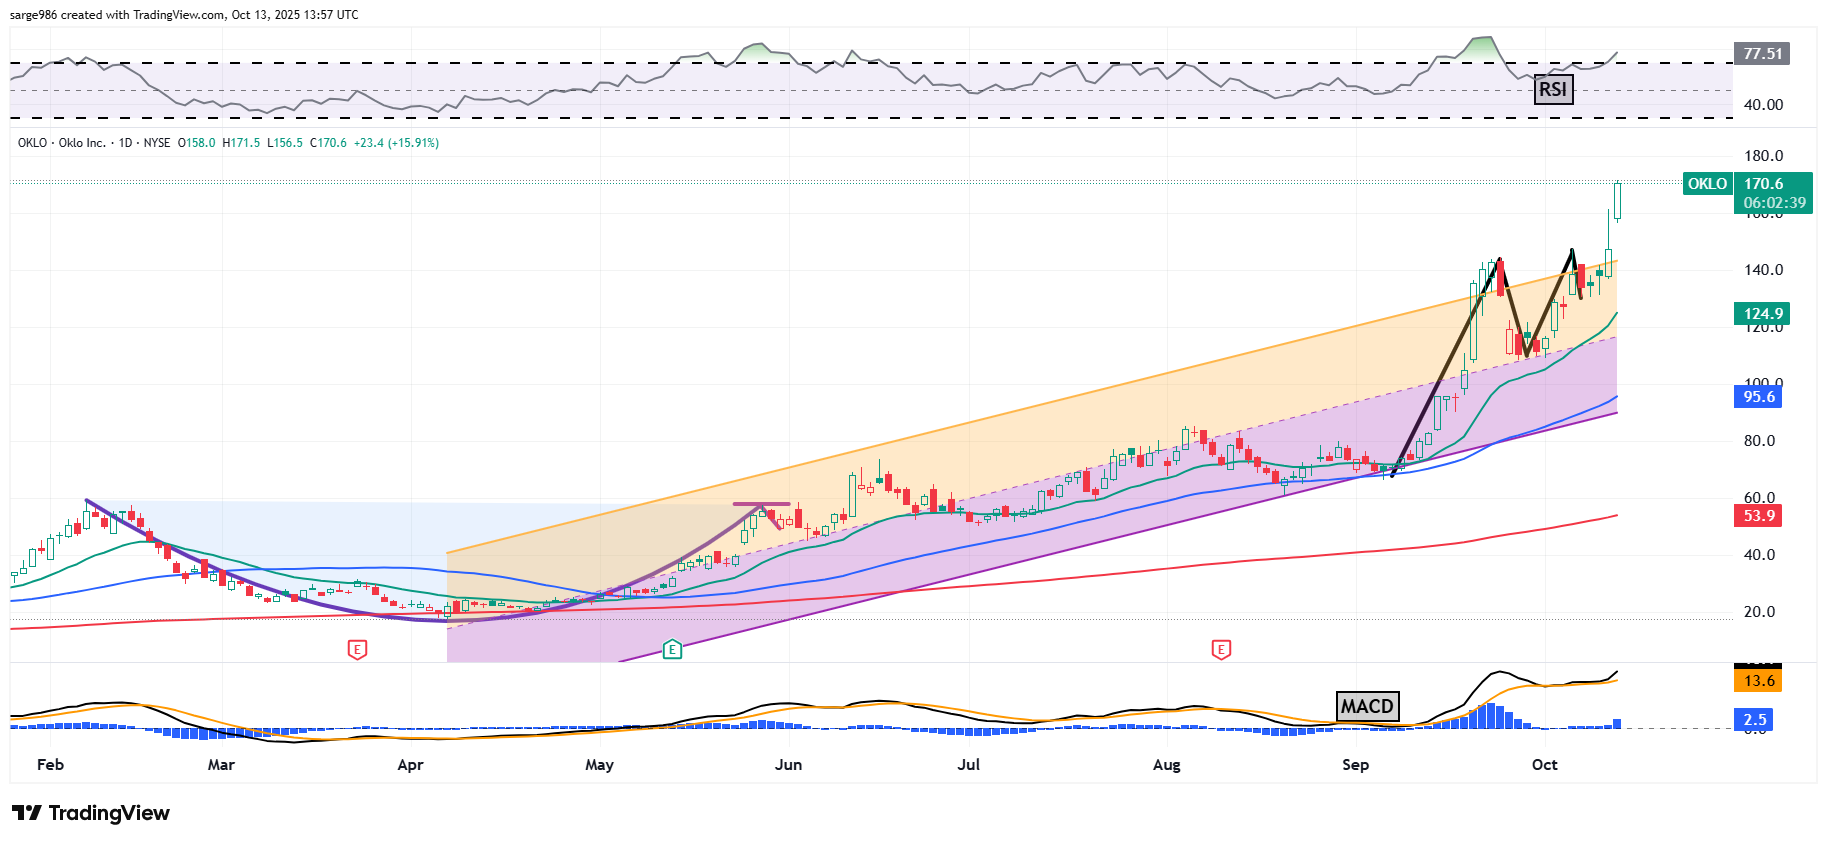Click the blue 2.5 histogram value label
Viewport: 1827px width, 843px height.
1755,720
